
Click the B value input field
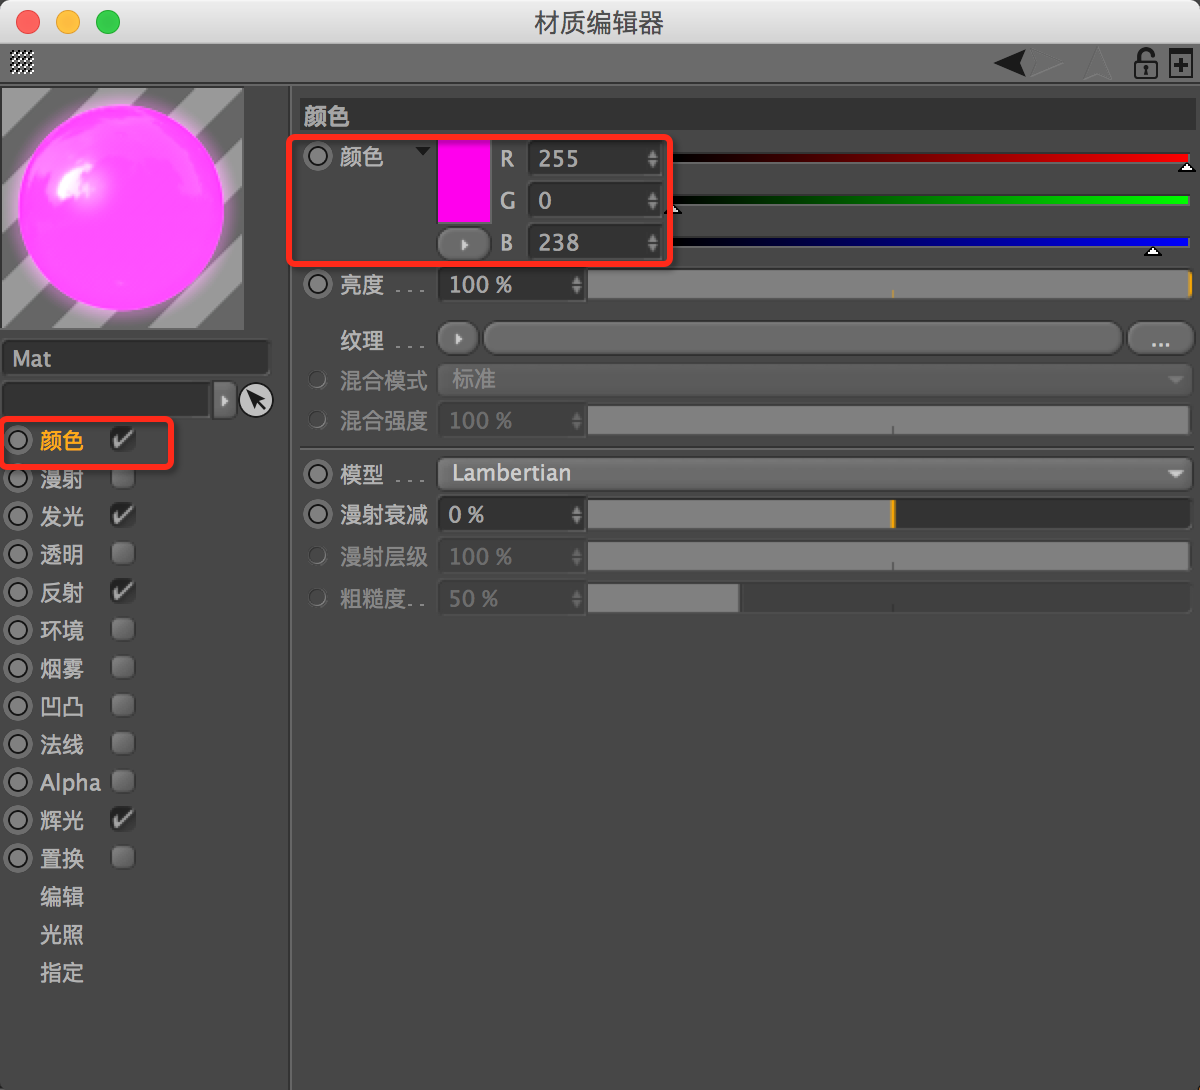tap(594, 243)
